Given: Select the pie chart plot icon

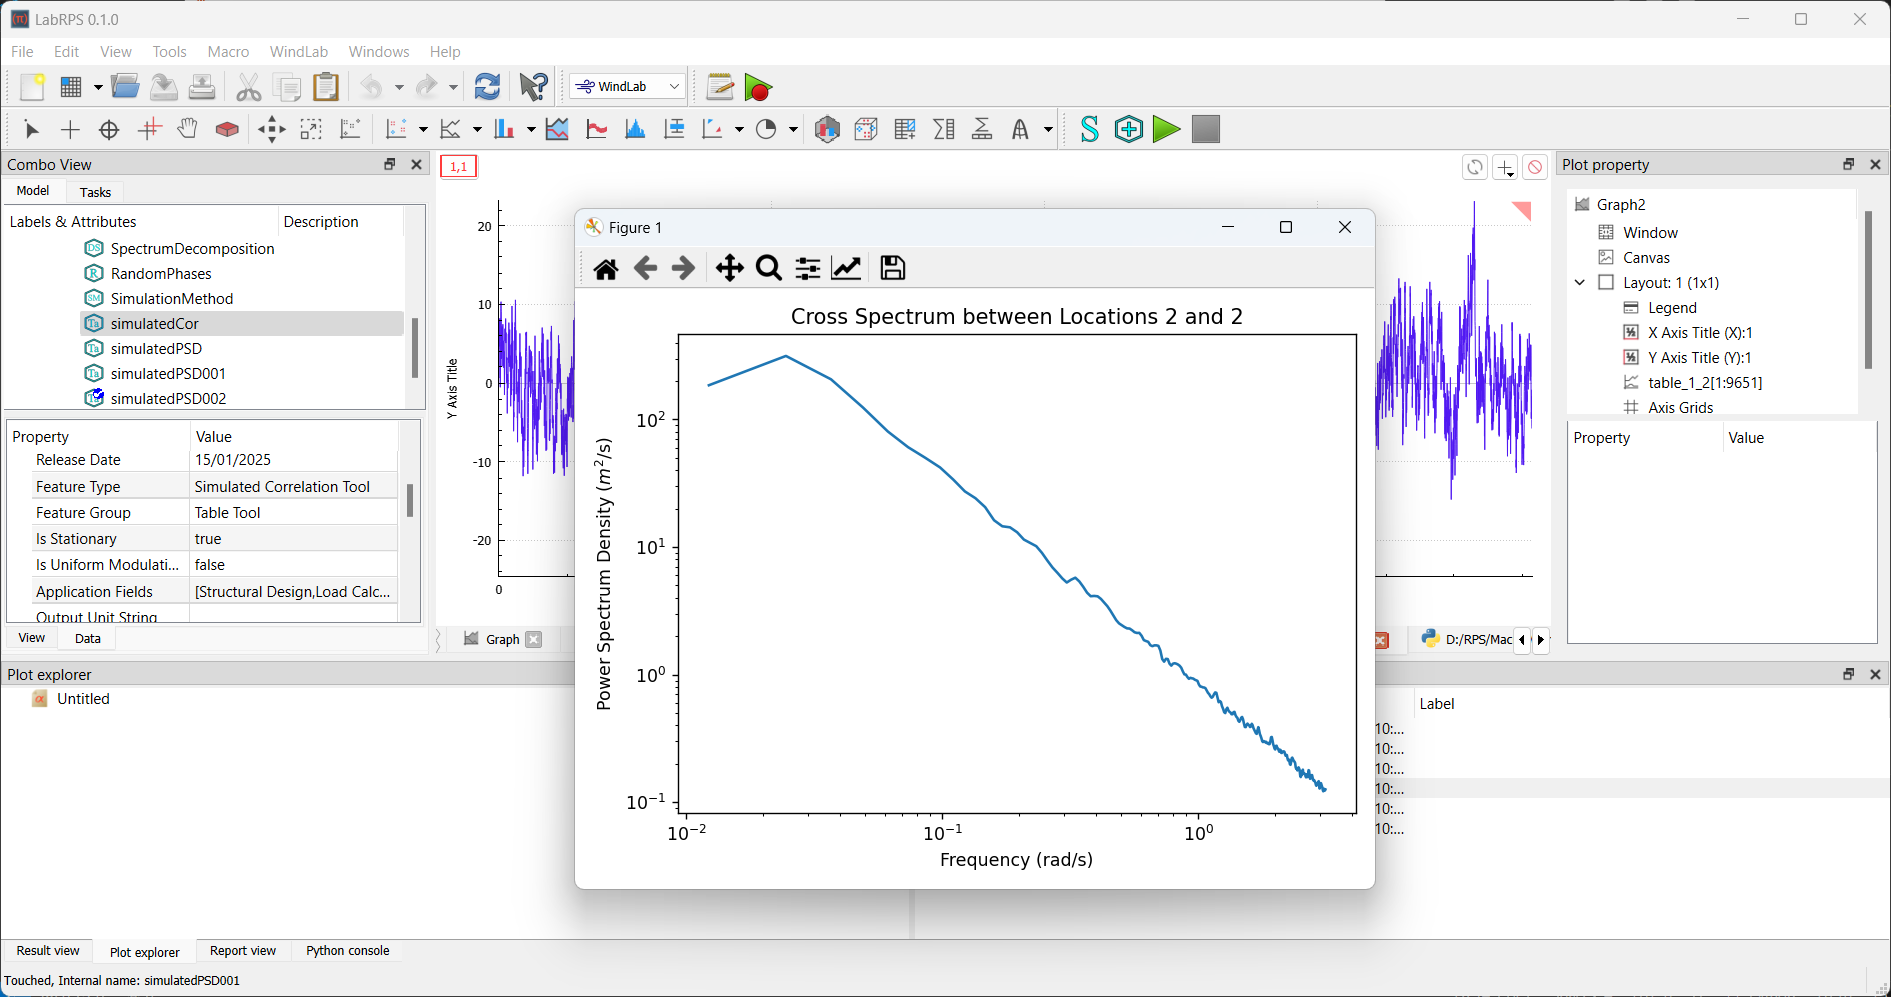Looking at the screenshot, I should pos(767,129).
